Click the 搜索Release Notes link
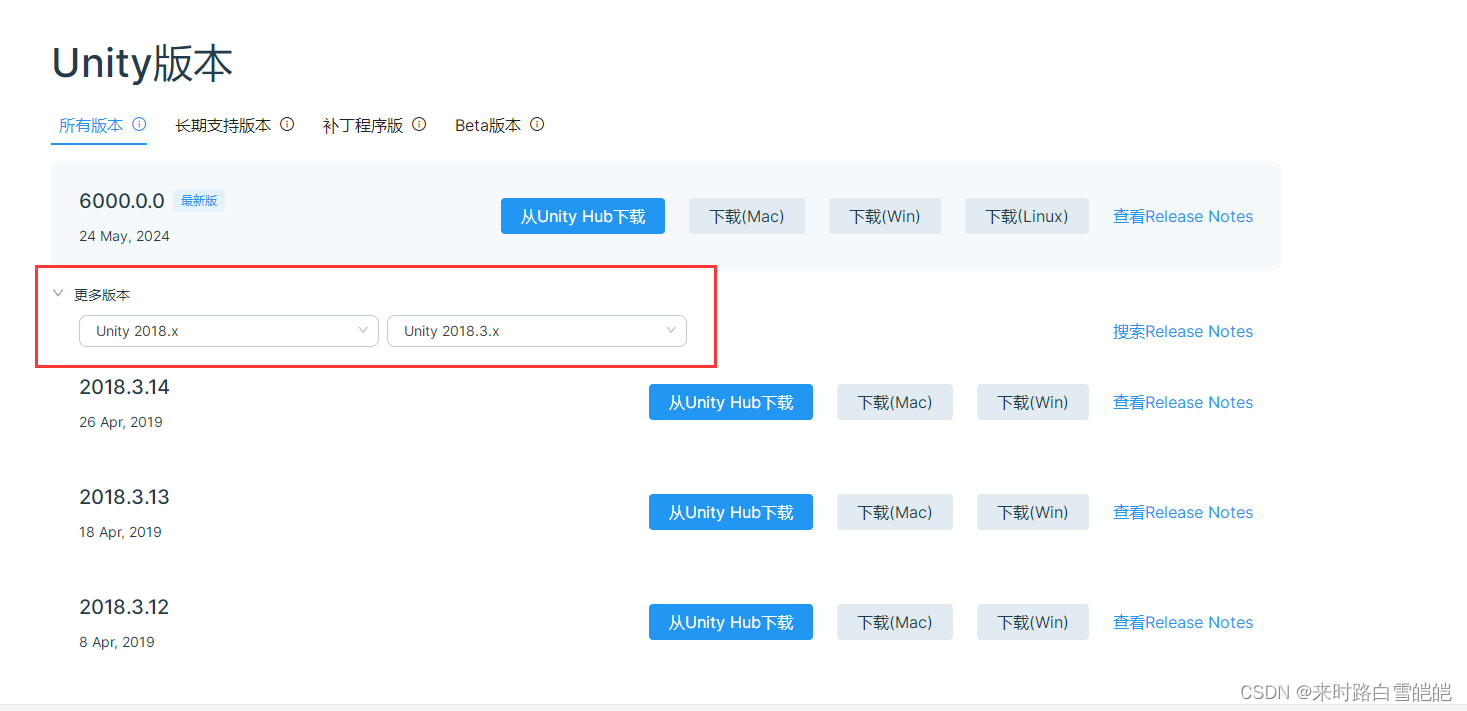 pyautogui.click(x=1183, y=331)
